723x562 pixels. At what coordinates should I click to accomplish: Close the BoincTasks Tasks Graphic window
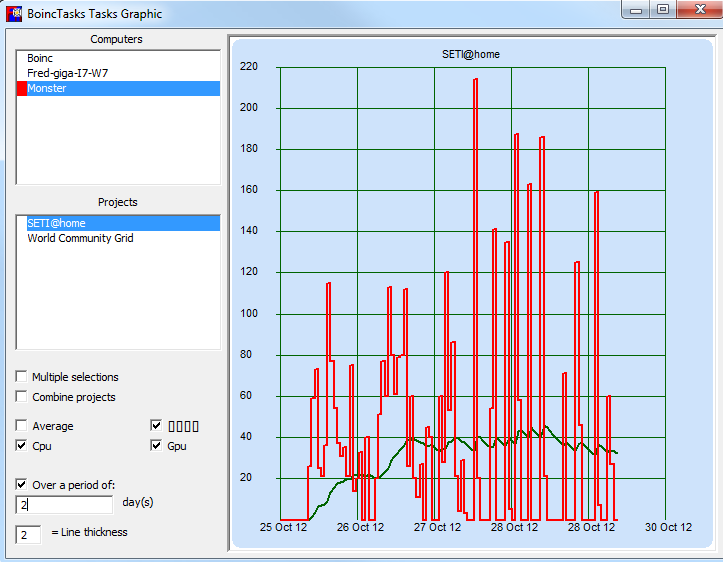(700, 10)
